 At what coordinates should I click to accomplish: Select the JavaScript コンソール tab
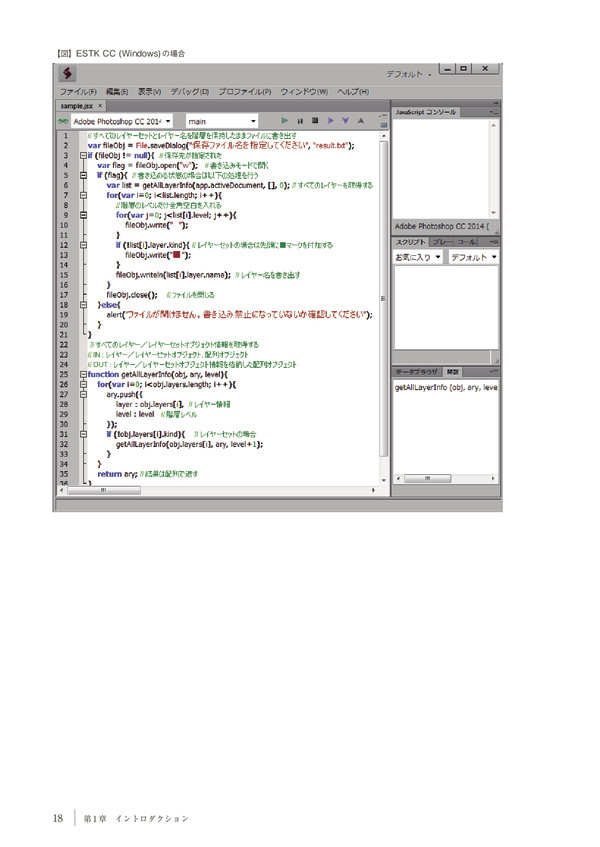tap(426, 112)
